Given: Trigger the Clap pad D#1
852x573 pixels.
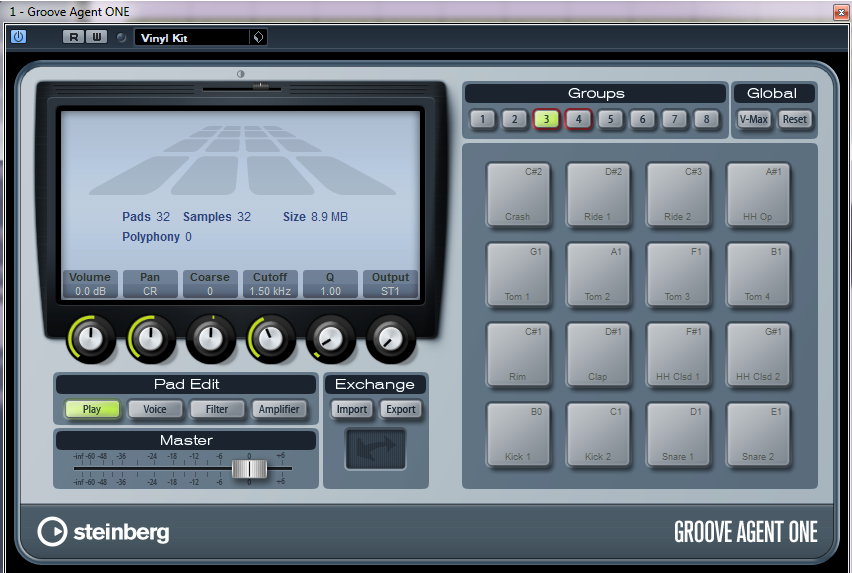Looking at the screenshot, I should click(598, 354).
